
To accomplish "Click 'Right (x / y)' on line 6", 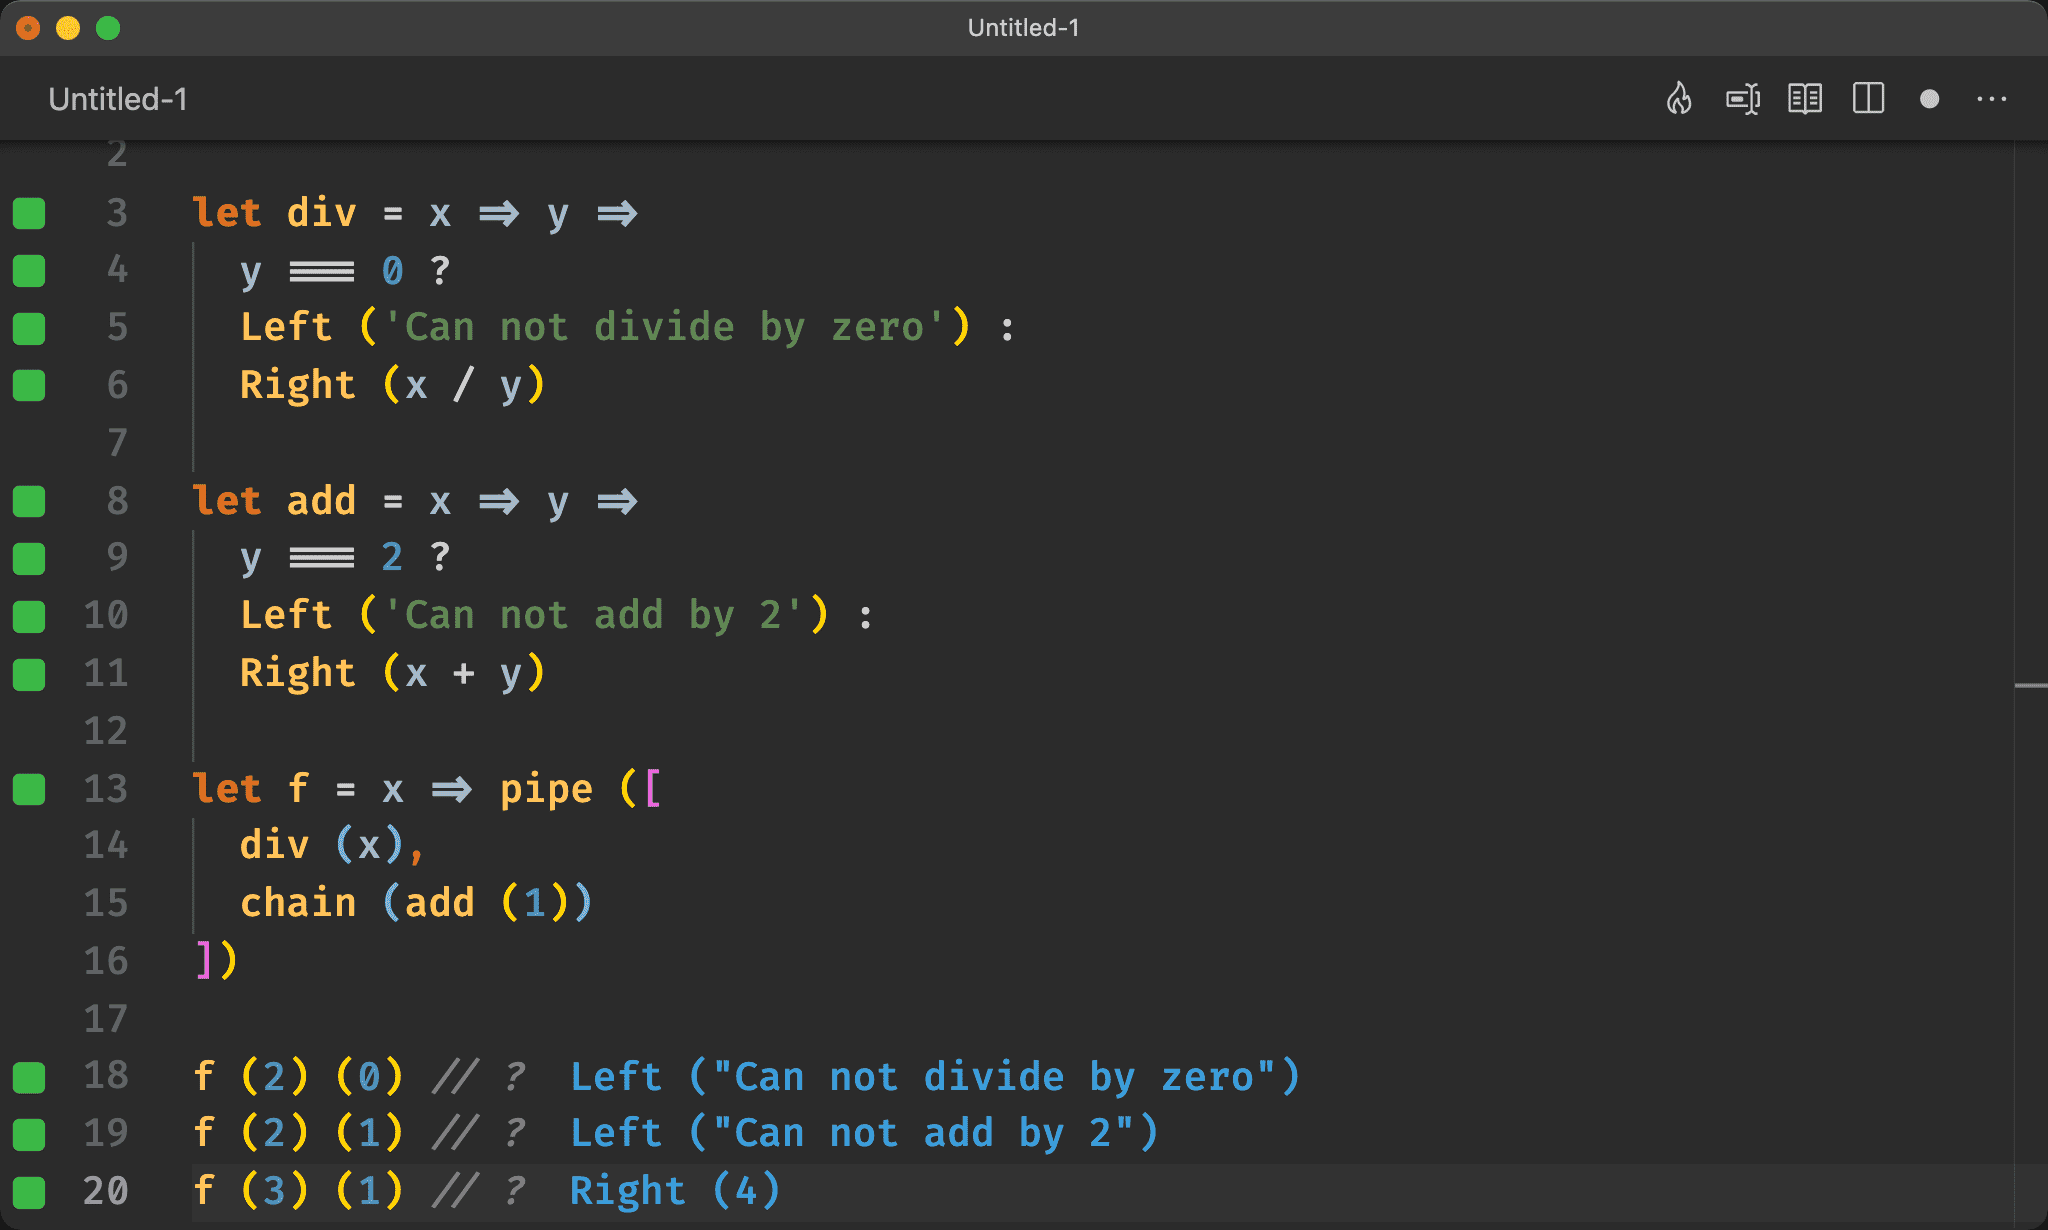I will pos(392,386).
